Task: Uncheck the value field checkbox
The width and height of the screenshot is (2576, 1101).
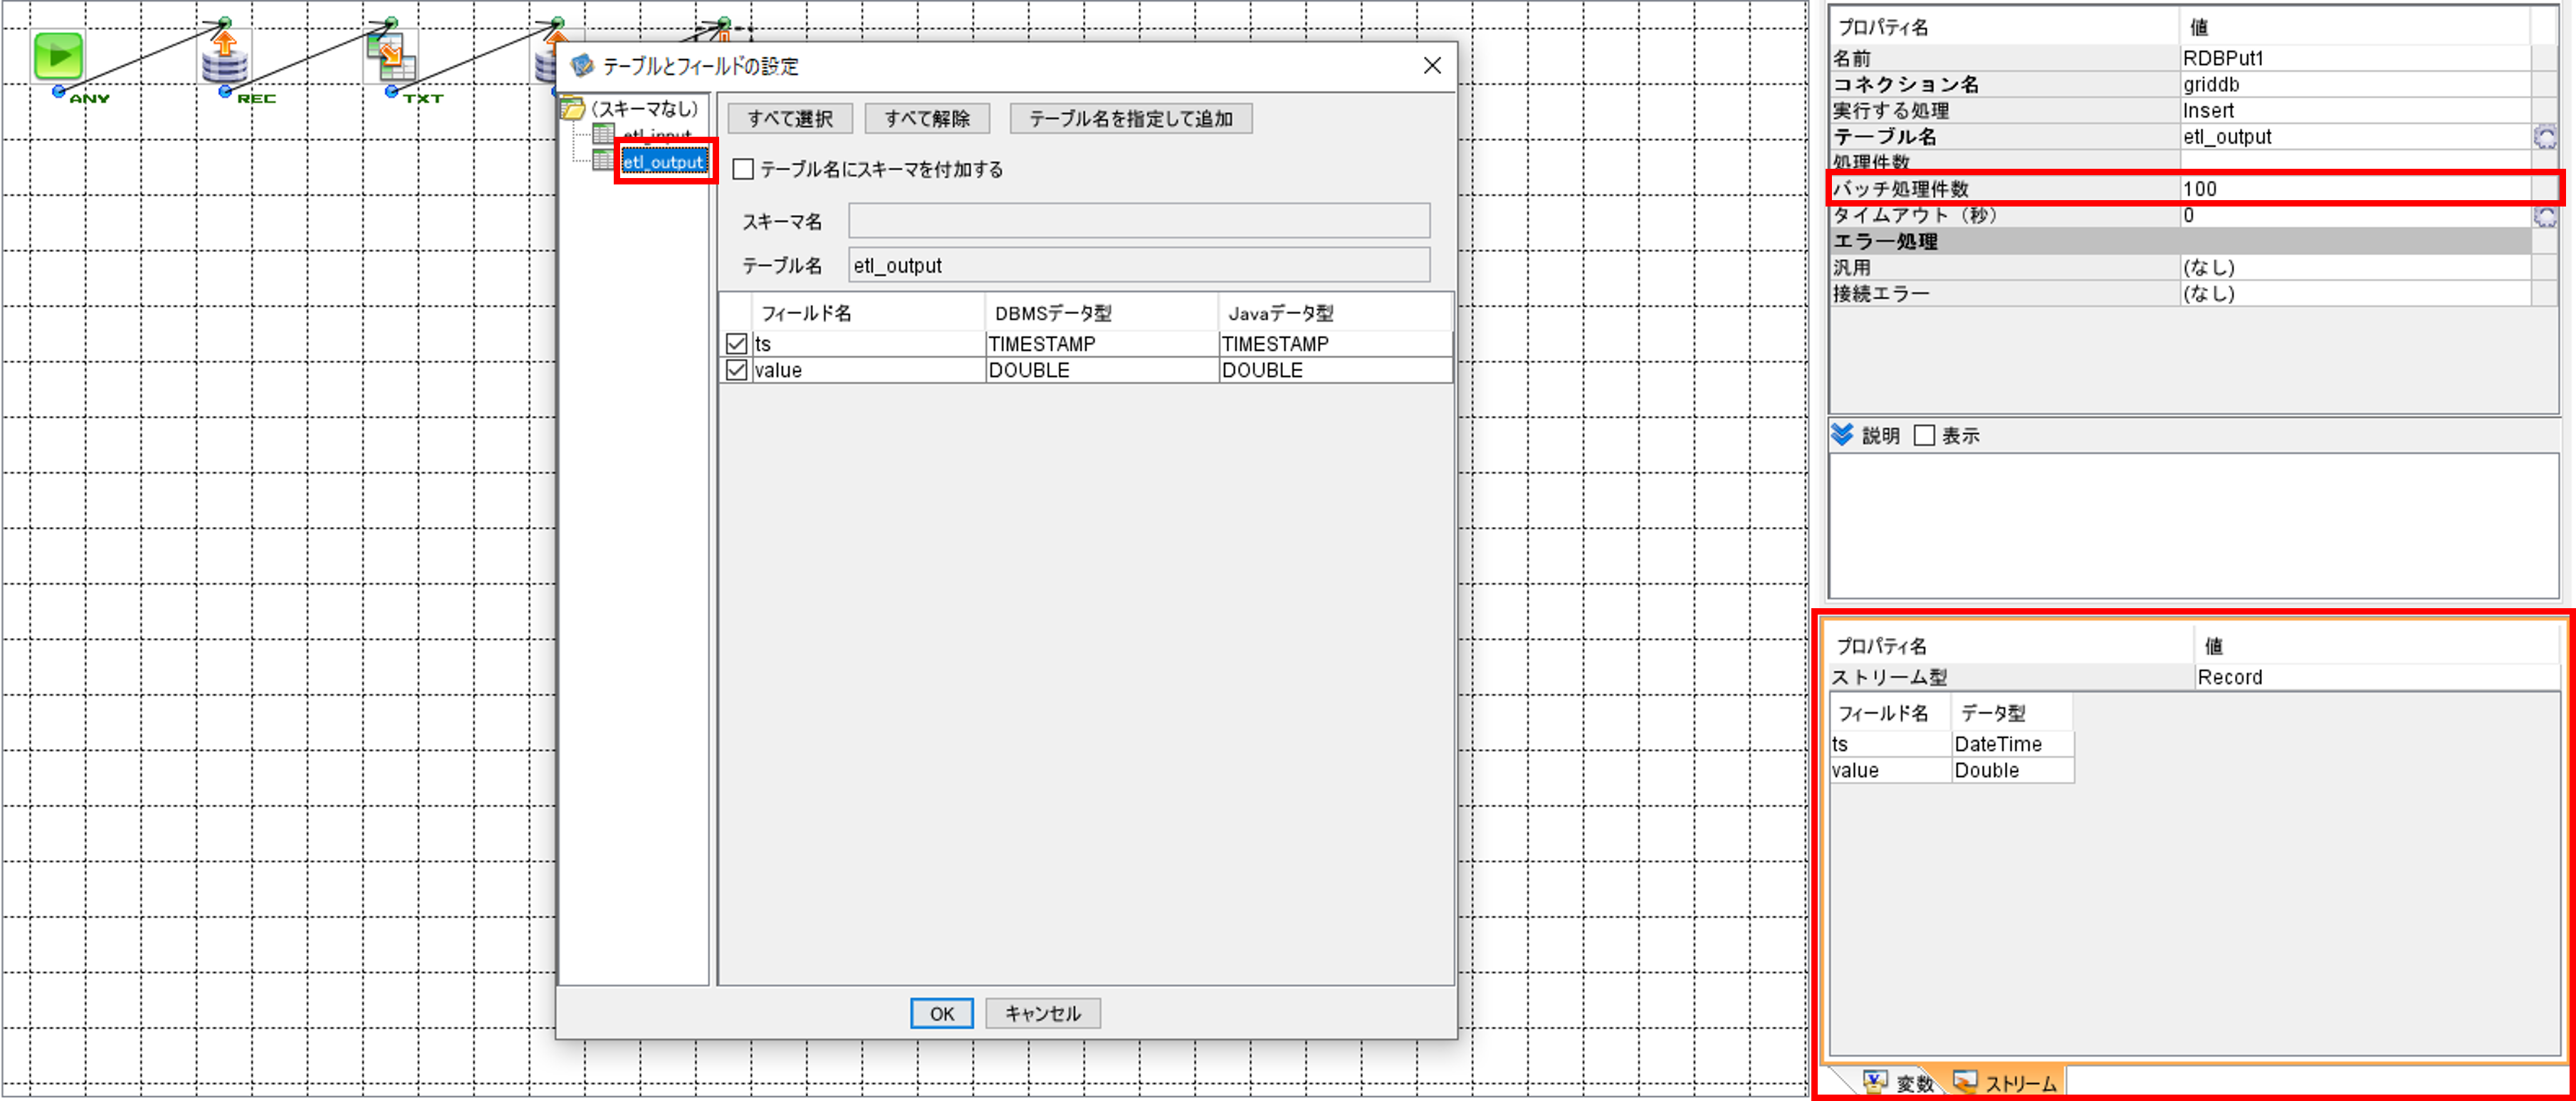Action: [737, 370]
